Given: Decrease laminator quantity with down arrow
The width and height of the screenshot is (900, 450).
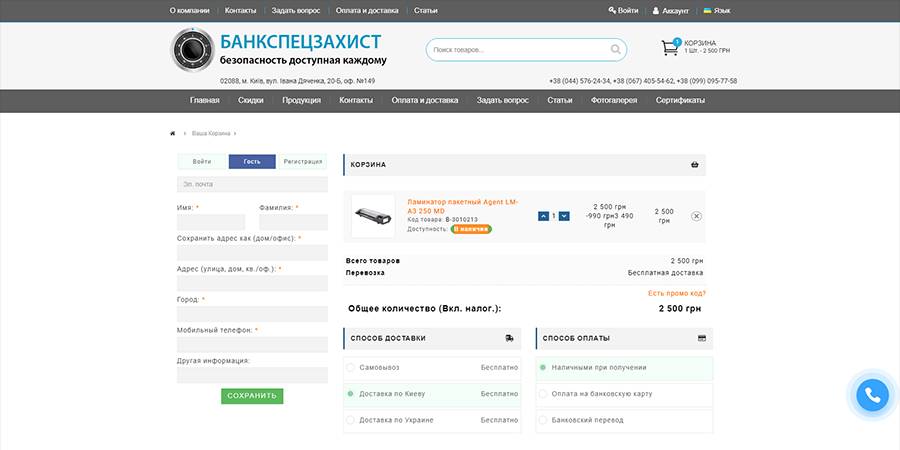Looking at the screenshot, I should (564, 216).
